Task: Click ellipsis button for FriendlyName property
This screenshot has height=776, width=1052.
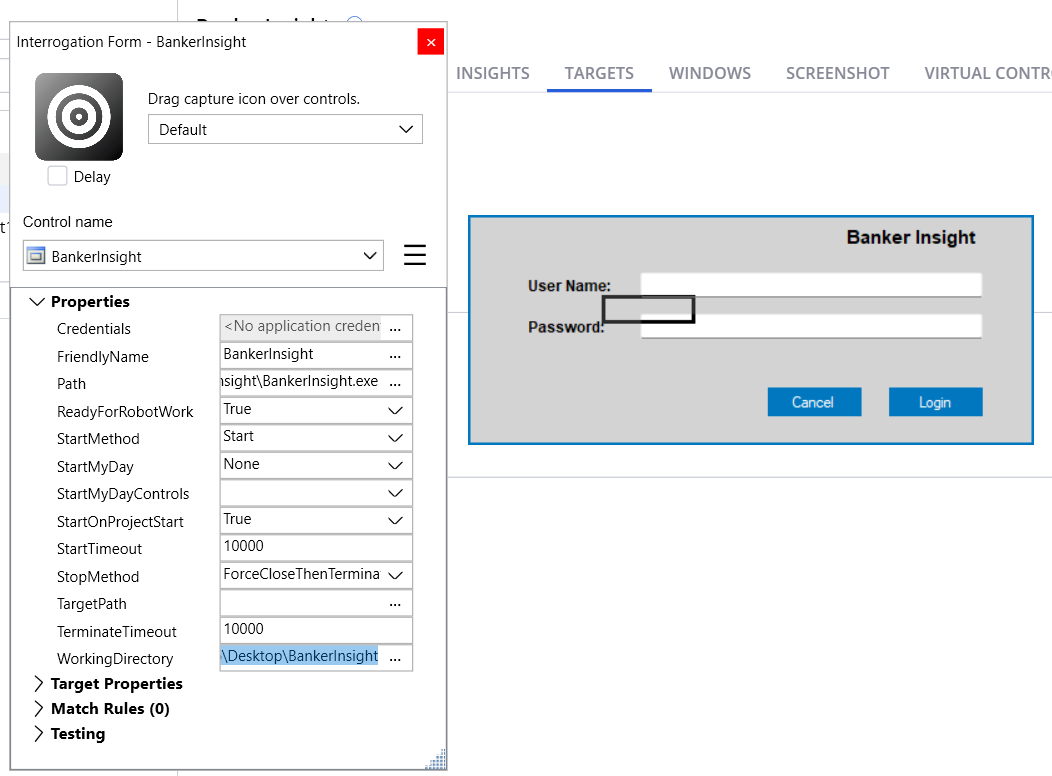Action: click(395, 356)
